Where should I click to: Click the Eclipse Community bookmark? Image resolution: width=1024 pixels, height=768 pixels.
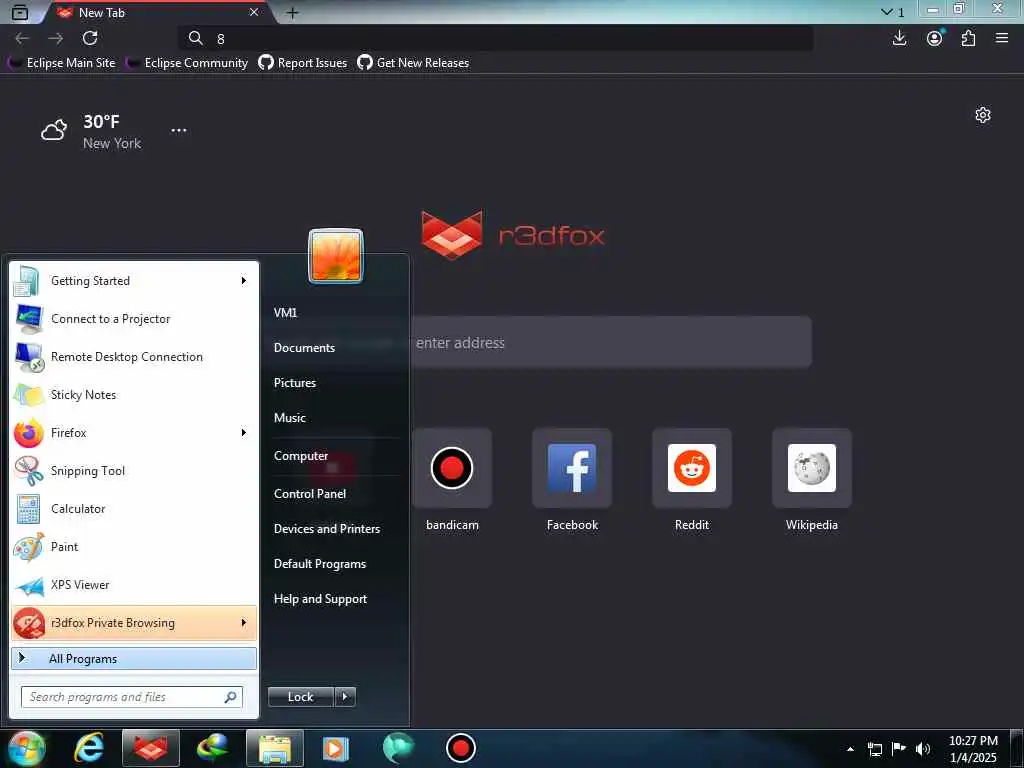[187, 63]
